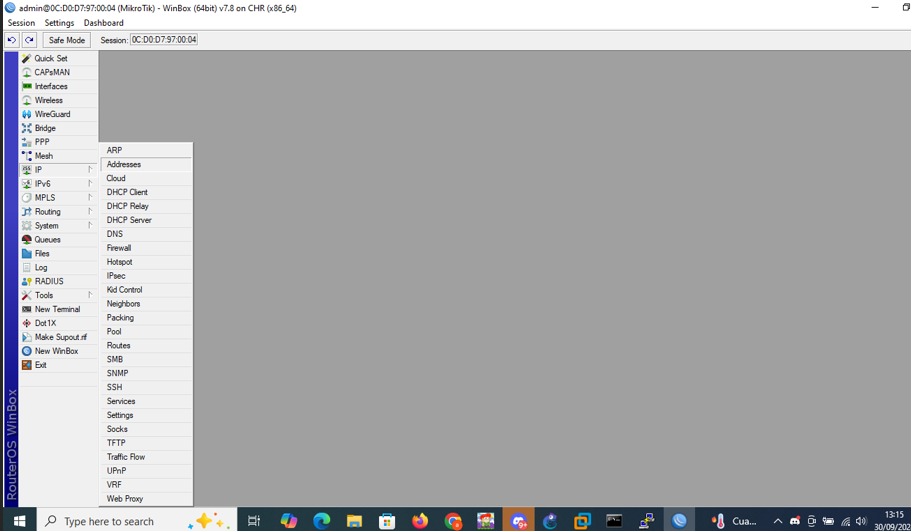Select SSH in IP submenu
911x531 pixels.
tap(146, 387)
